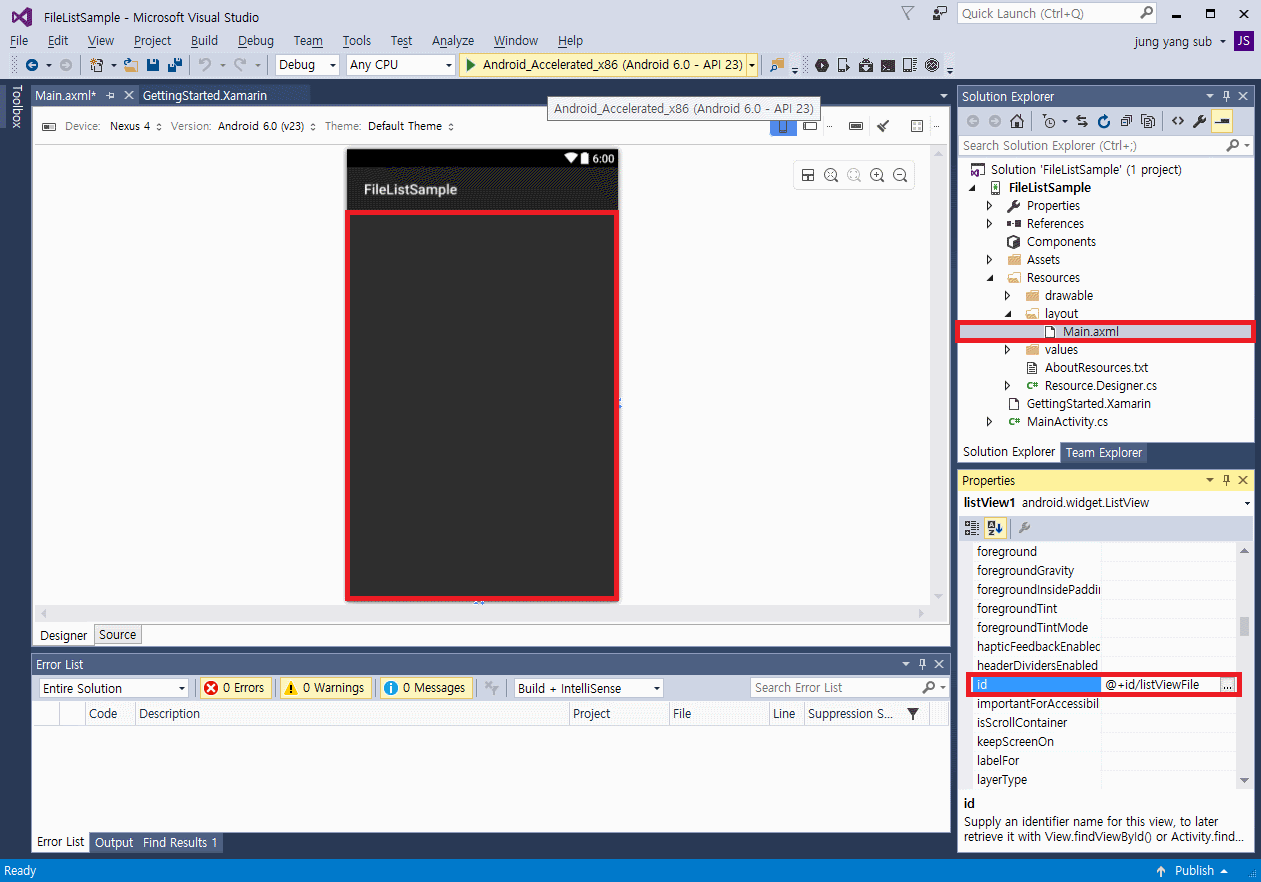Click the Search Error List field

tap(849, 688)
